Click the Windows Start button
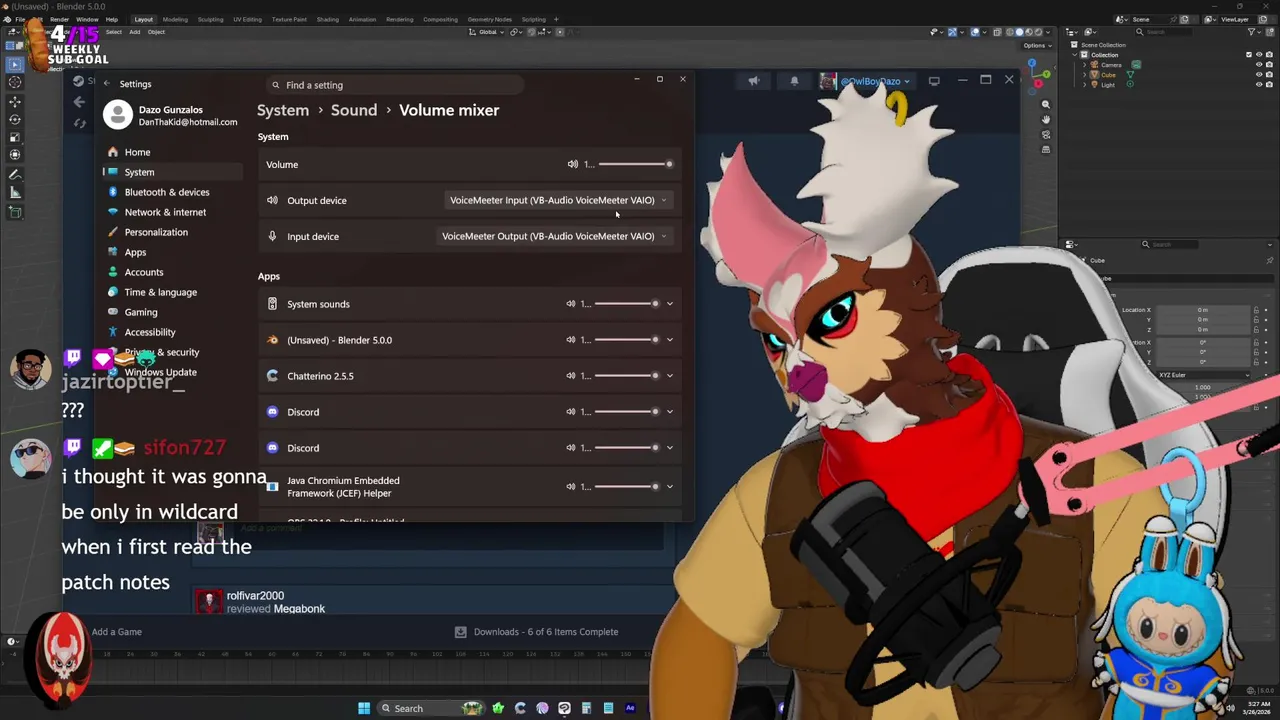Screen dimensions: 1280x720 click(364, 708)
